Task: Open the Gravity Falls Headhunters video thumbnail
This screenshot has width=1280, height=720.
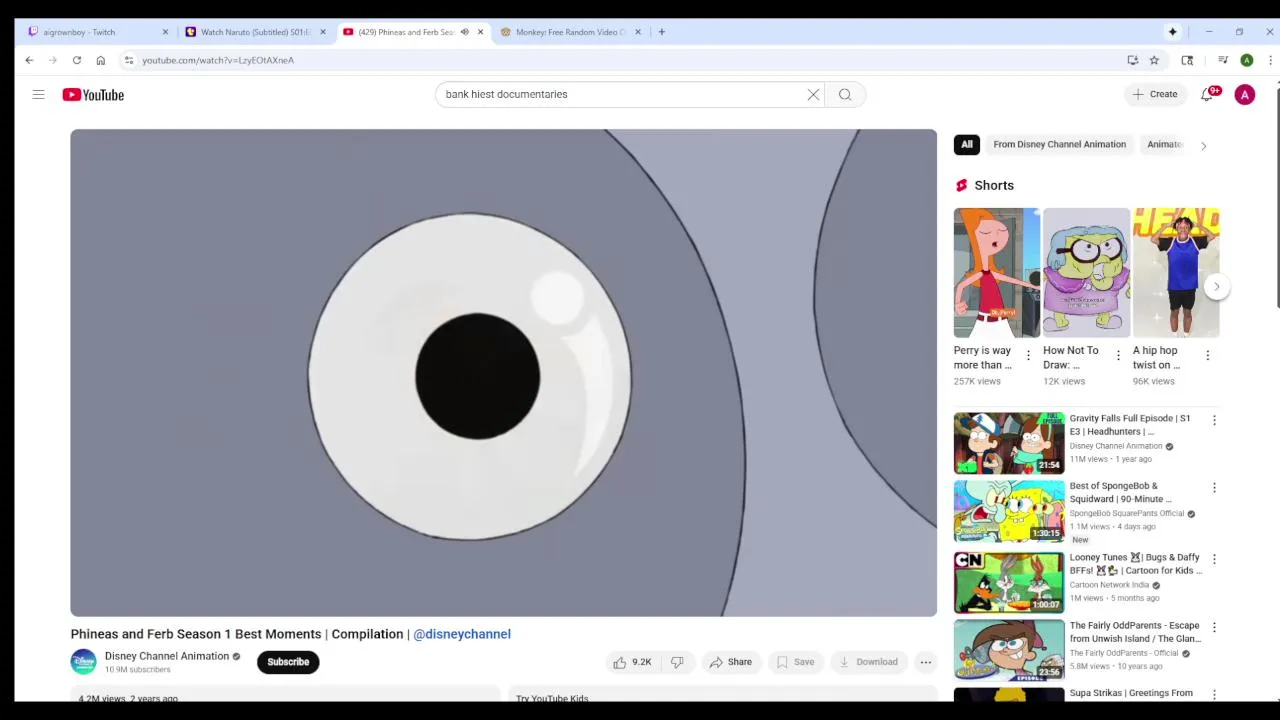Action: [1009, 443]
